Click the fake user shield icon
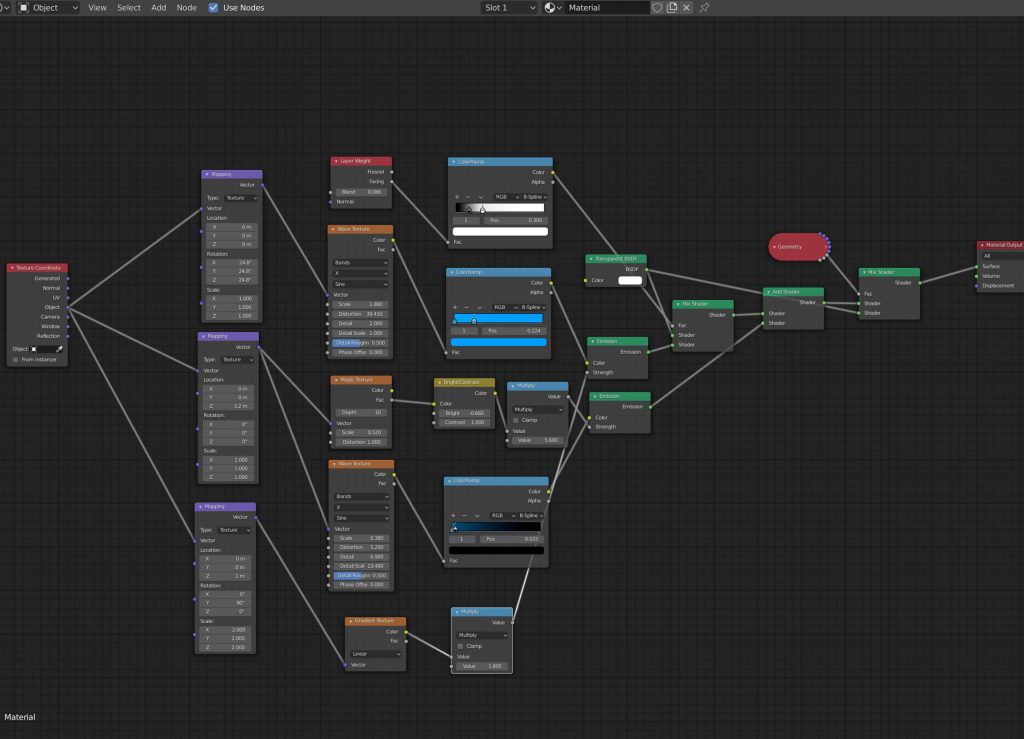This screenshot has height=739, width=1024. click(657, 7)
